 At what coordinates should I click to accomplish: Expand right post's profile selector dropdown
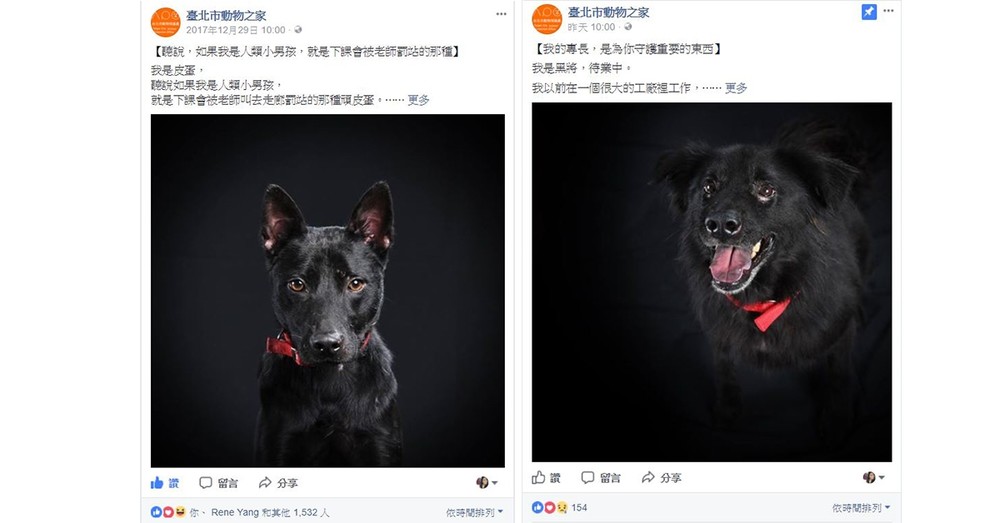(x=874, y=477)
